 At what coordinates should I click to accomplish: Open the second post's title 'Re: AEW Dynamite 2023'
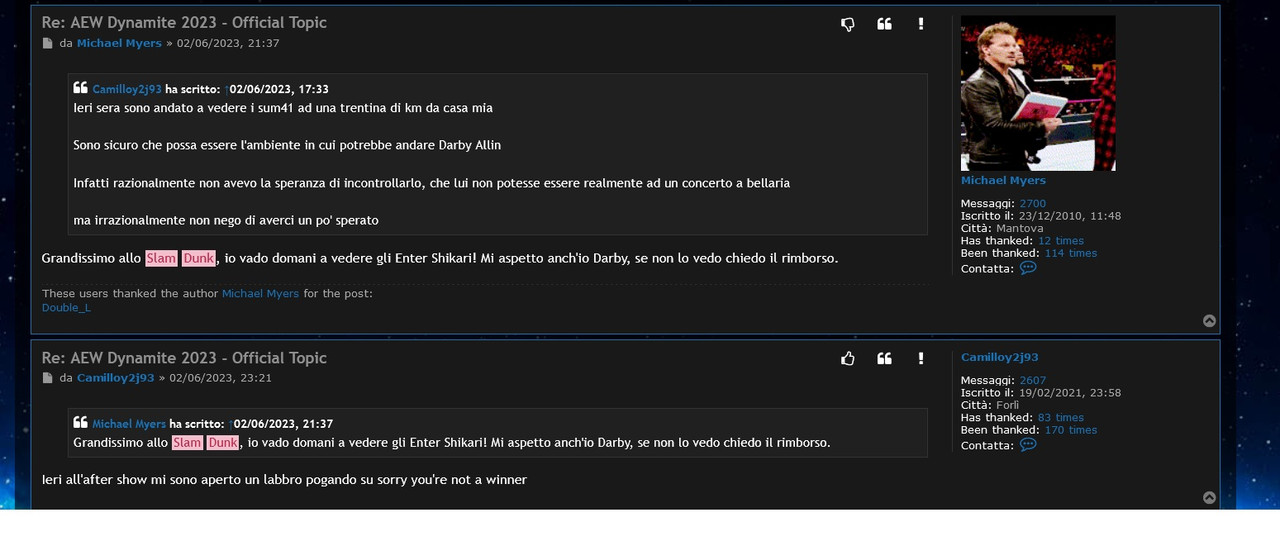point(184,357)
